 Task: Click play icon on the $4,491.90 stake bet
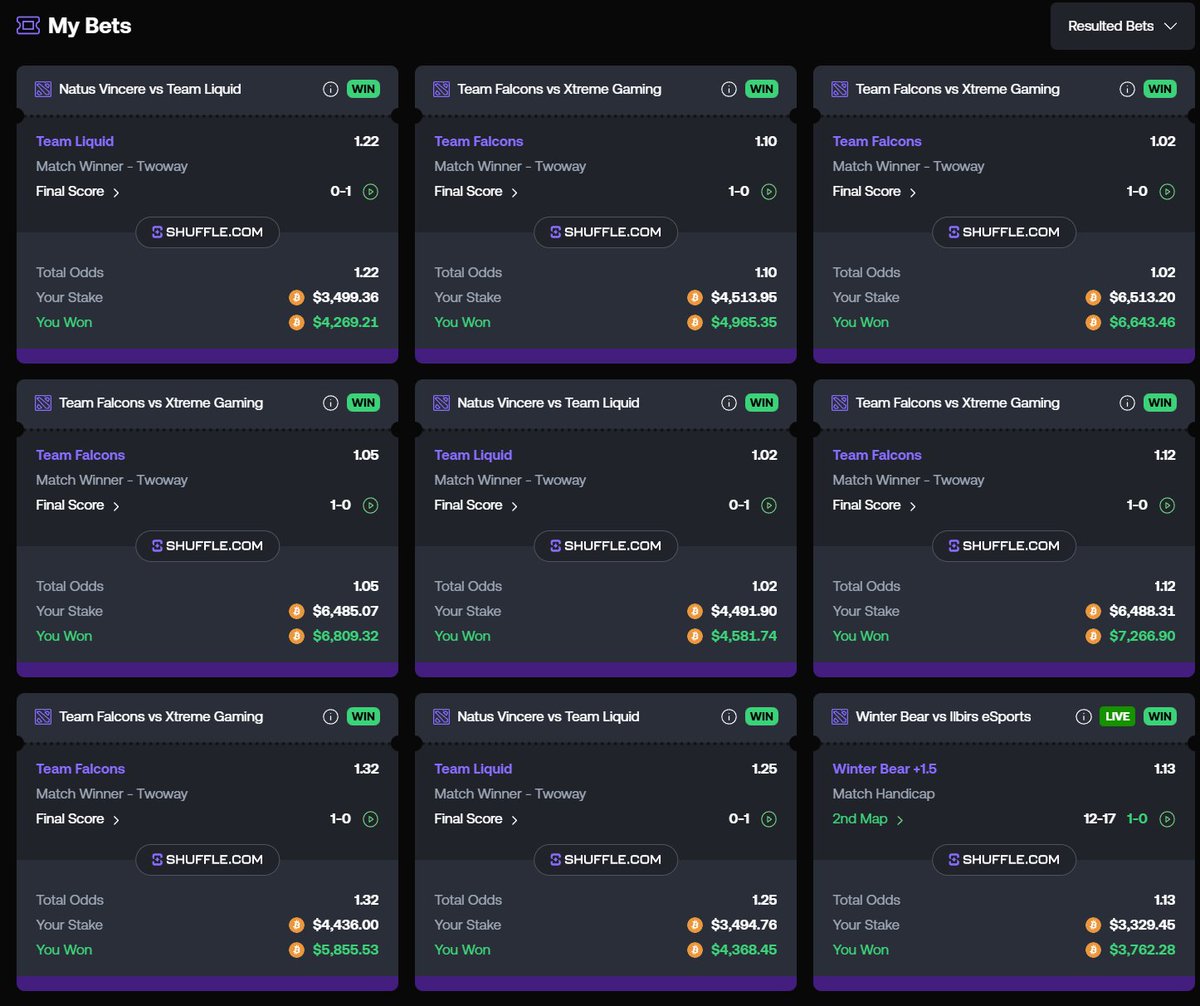tap(769, 506)
